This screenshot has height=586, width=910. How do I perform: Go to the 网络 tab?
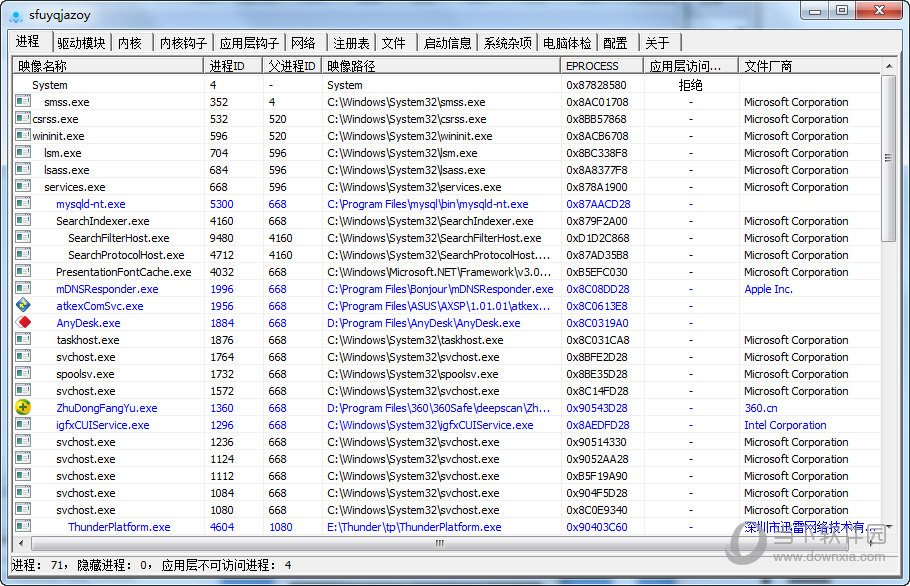coord(303,43)
